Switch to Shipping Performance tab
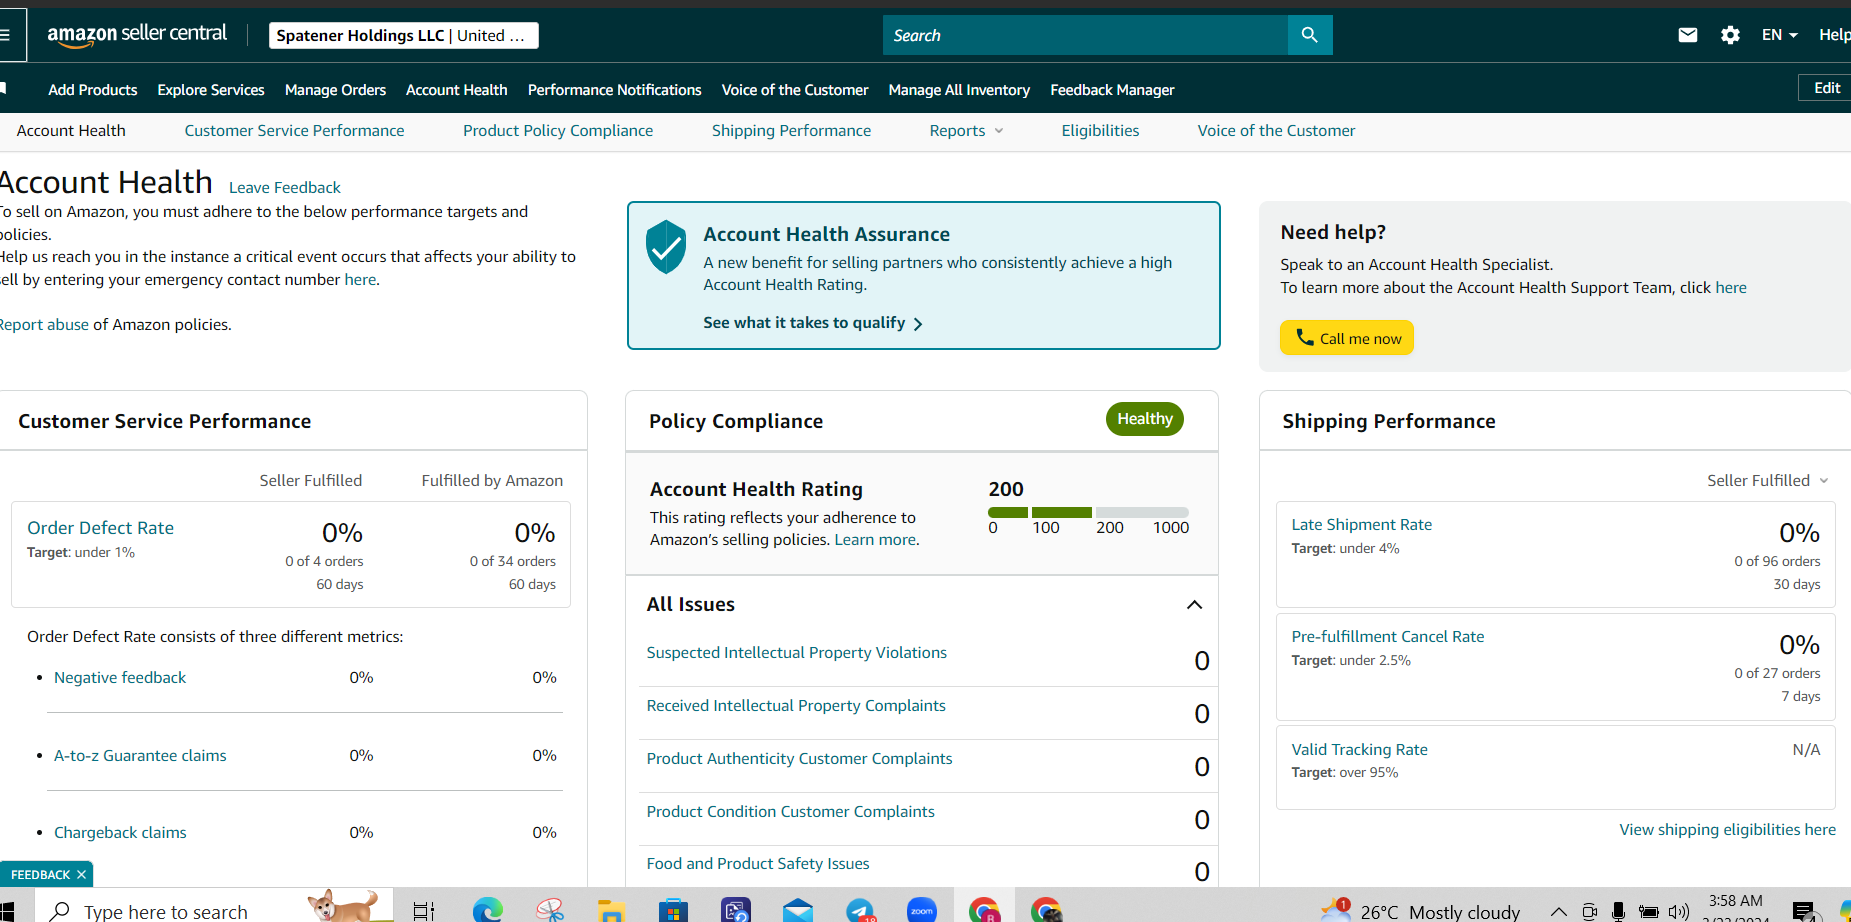Screen dimensions: 1851x922 (x=791, y=131)
